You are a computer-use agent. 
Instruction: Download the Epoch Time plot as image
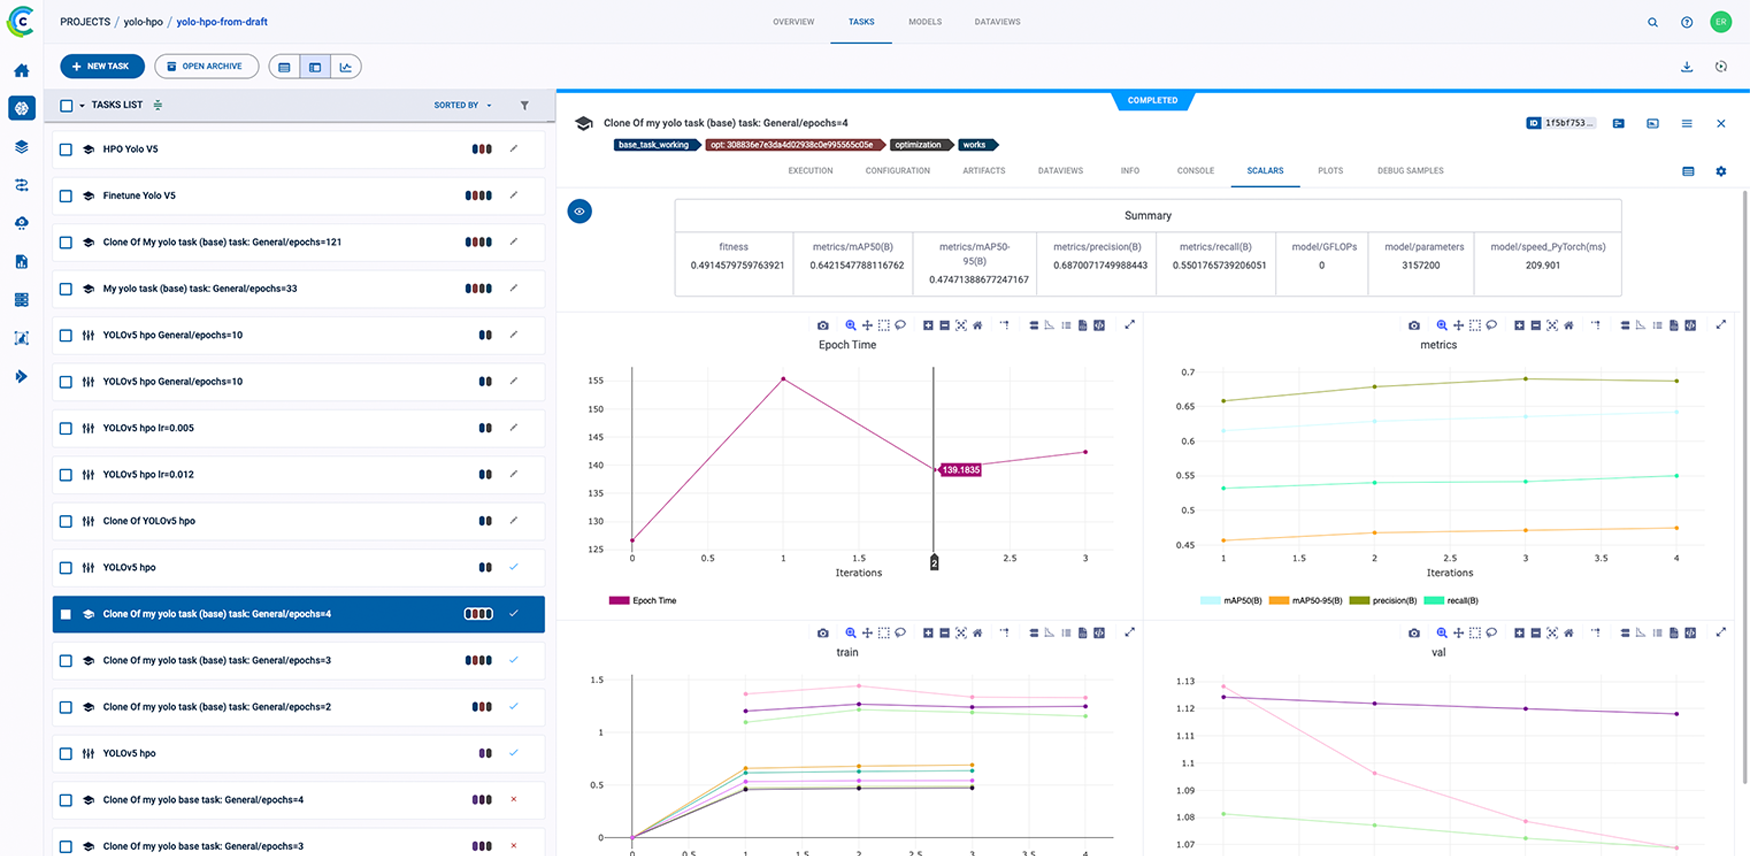823,325
